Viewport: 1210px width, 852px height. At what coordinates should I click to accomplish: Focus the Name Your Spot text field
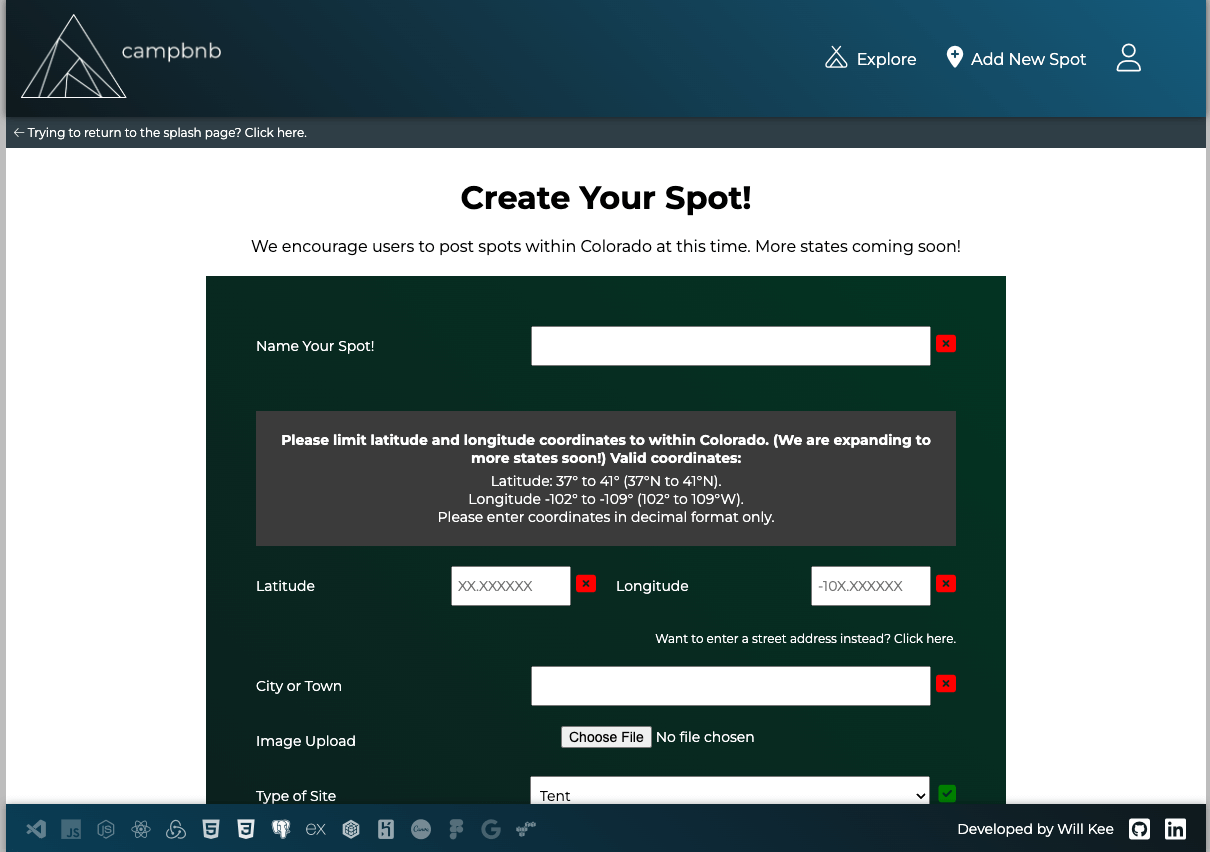click(730, 346)
